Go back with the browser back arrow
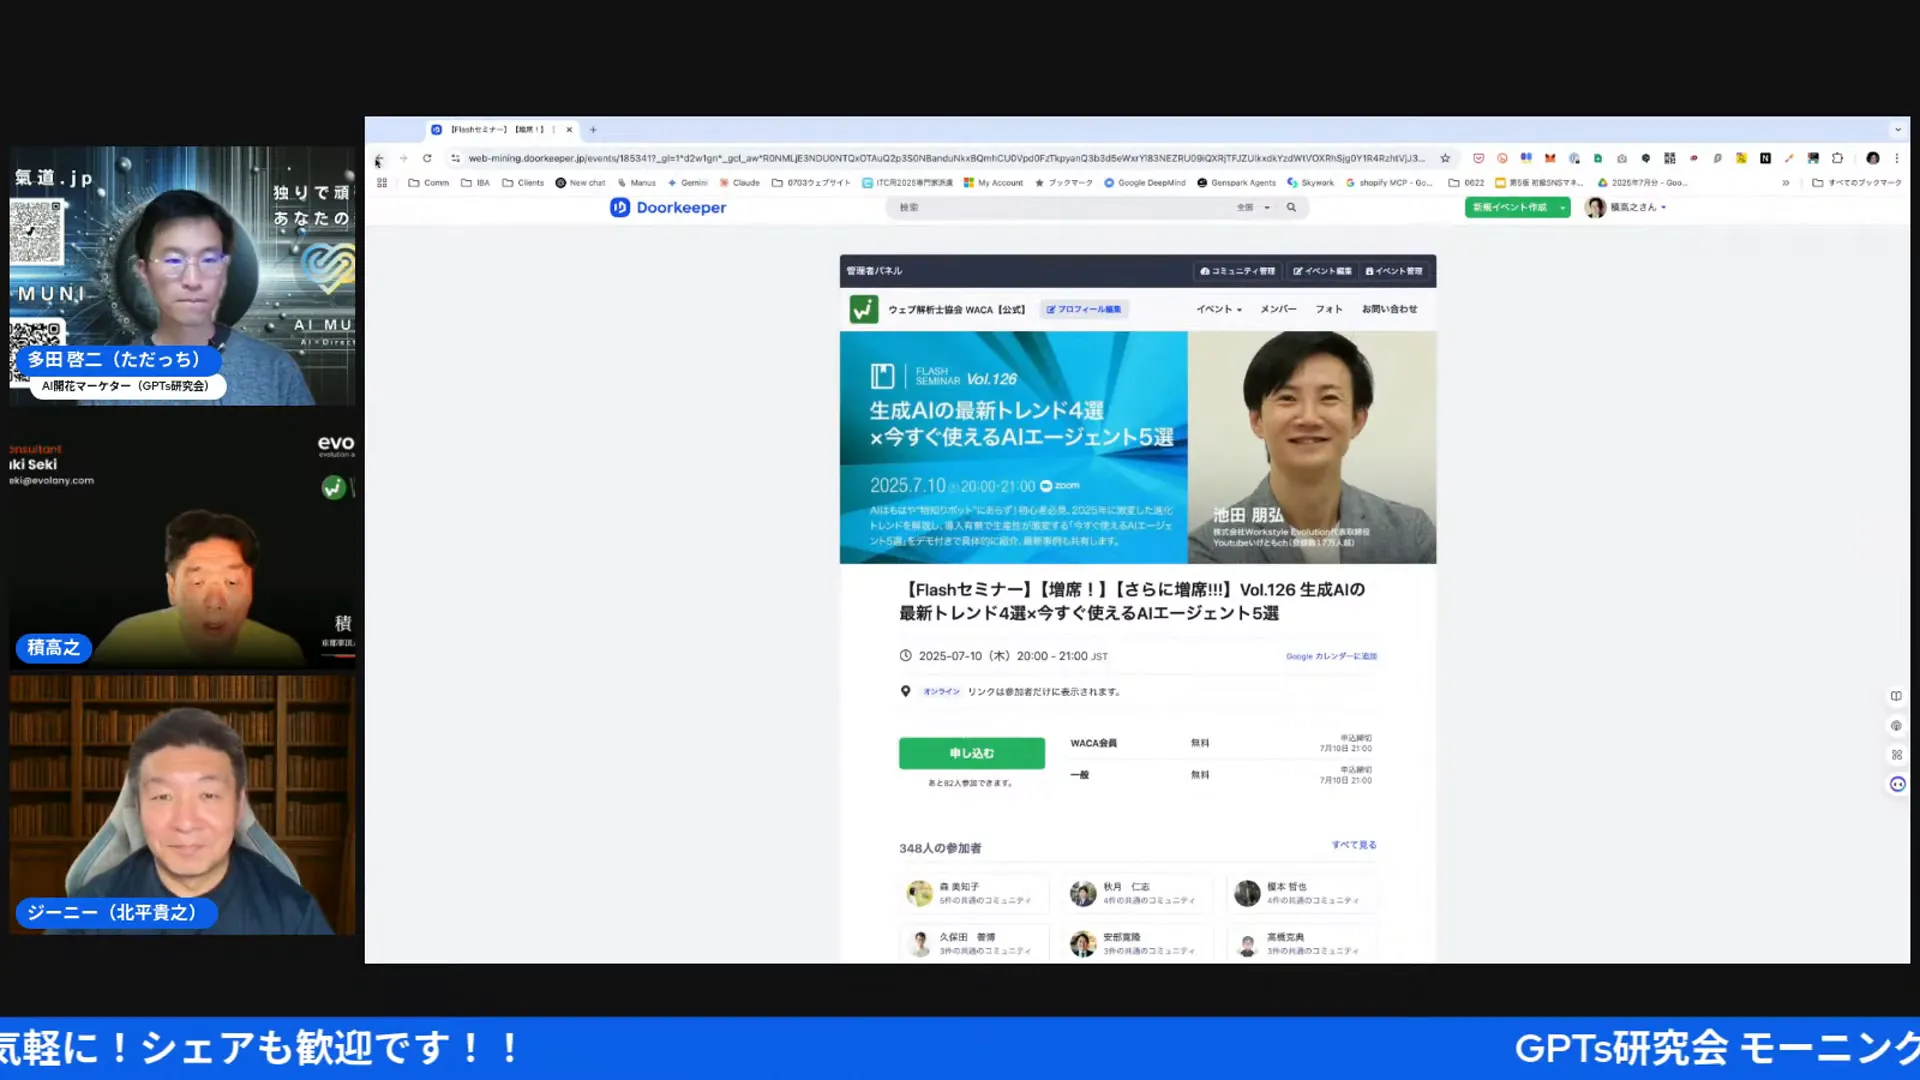1920x1080 pixels. tap(379, 159)
